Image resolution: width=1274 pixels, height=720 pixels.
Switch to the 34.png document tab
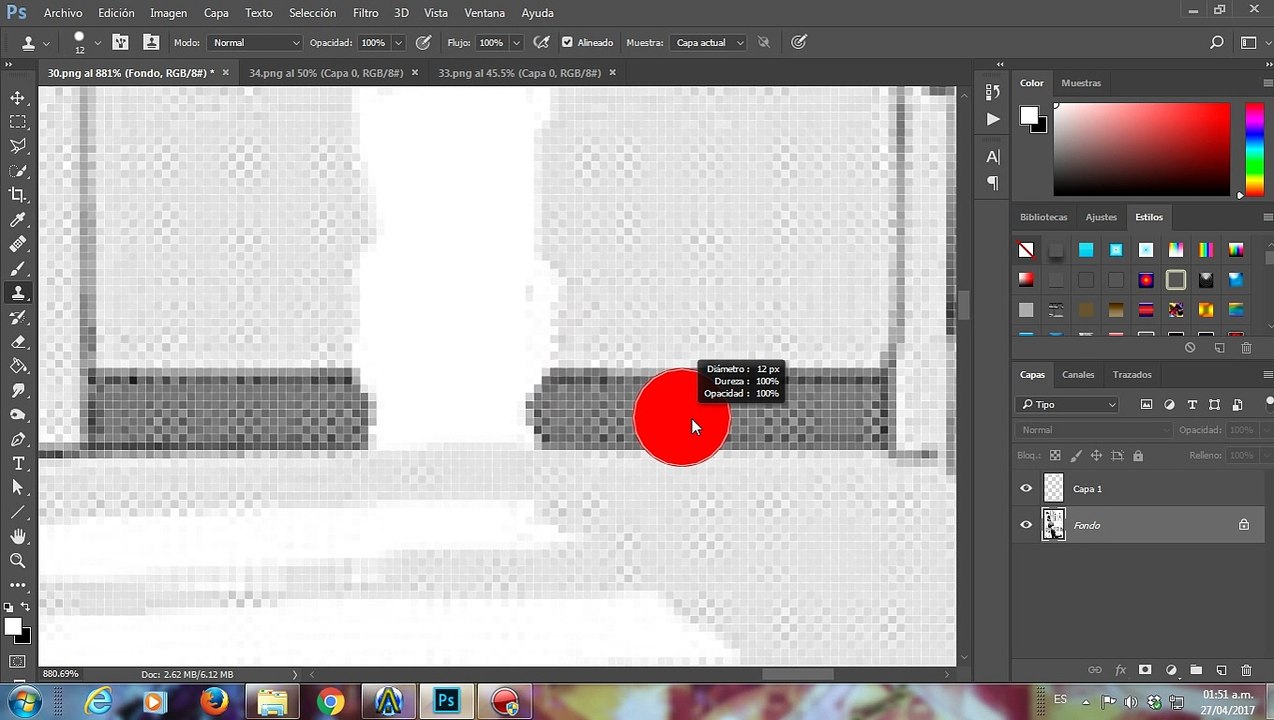point(326,73)
